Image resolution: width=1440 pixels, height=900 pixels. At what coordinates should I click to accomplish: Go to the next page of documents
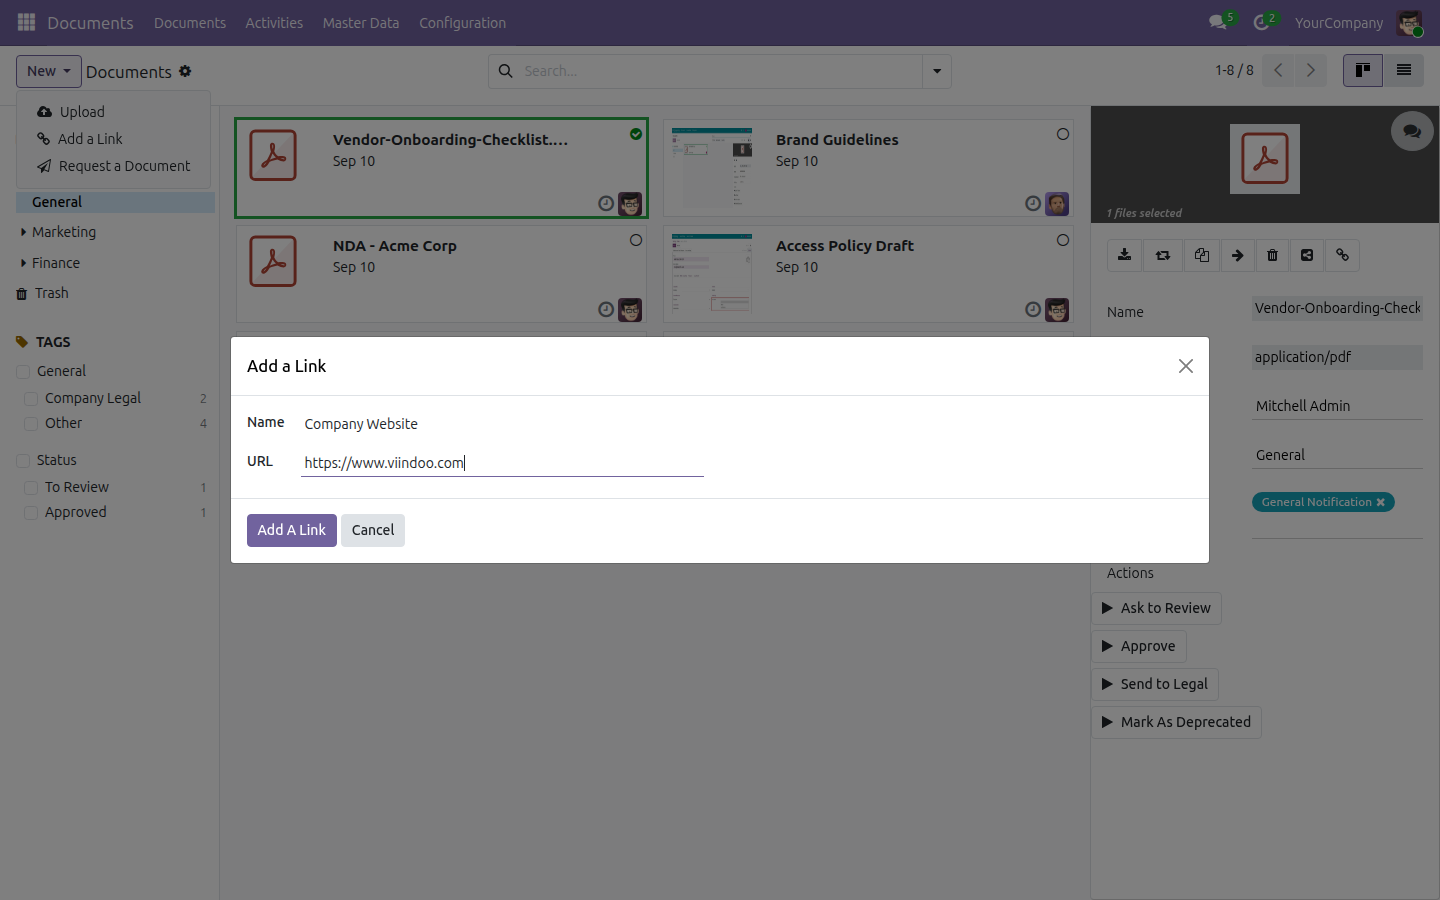(1311, 70)
